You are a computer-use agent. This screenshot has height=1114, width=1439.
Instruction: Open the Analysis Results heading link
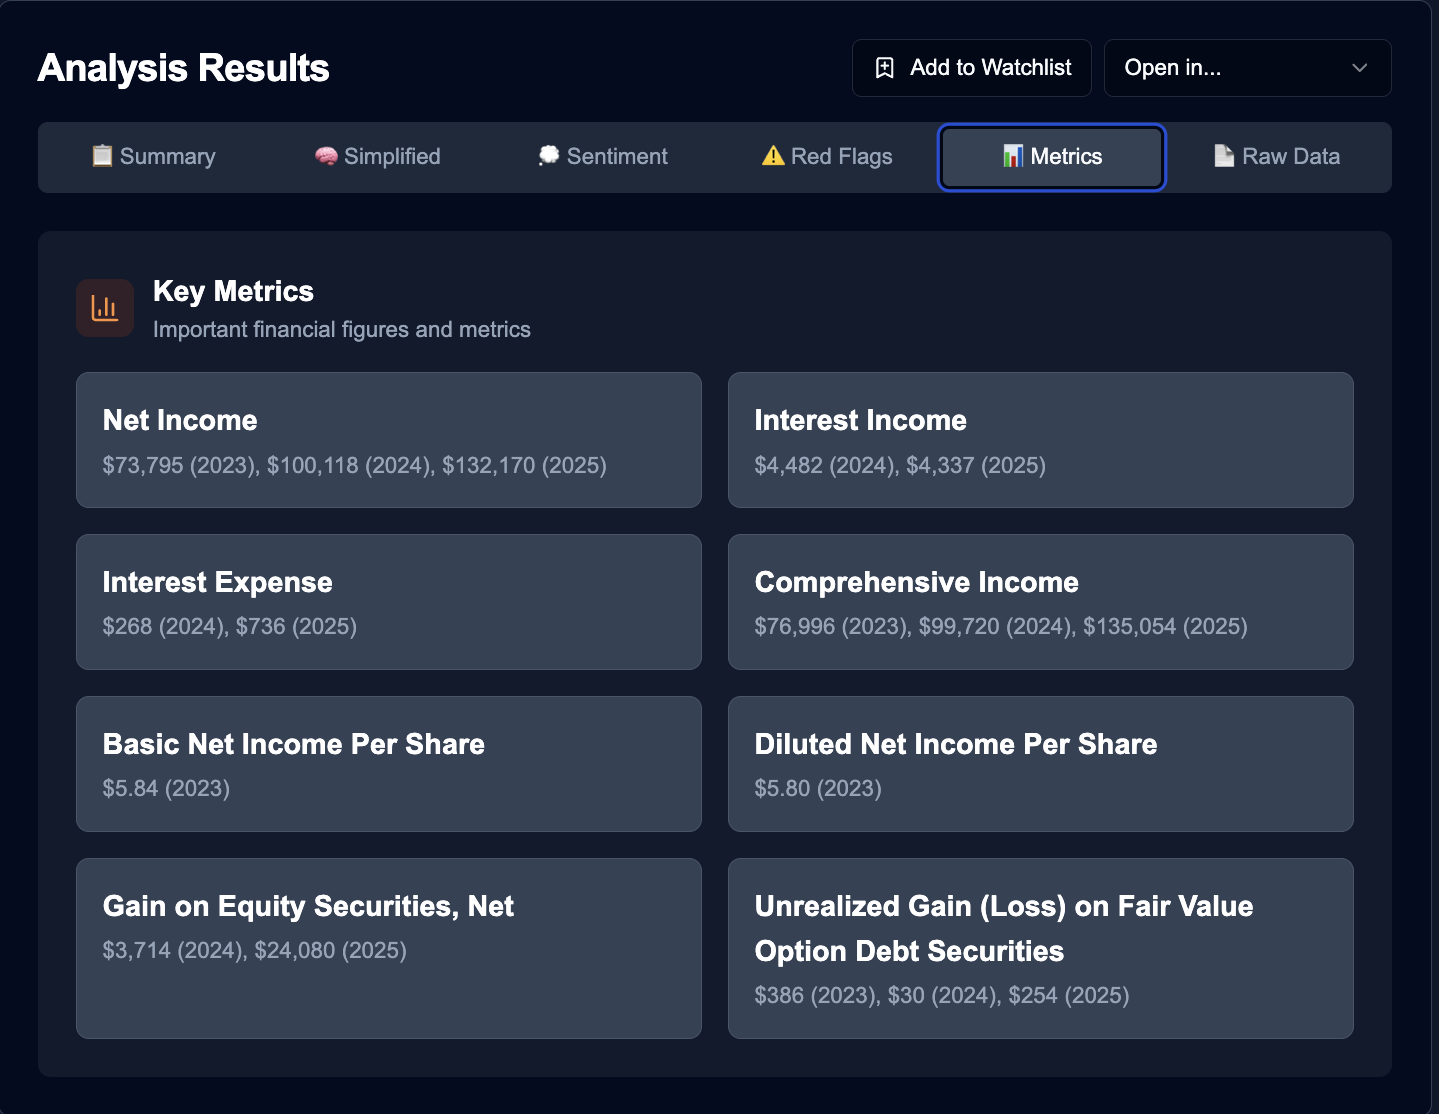[x=182, y=67]
